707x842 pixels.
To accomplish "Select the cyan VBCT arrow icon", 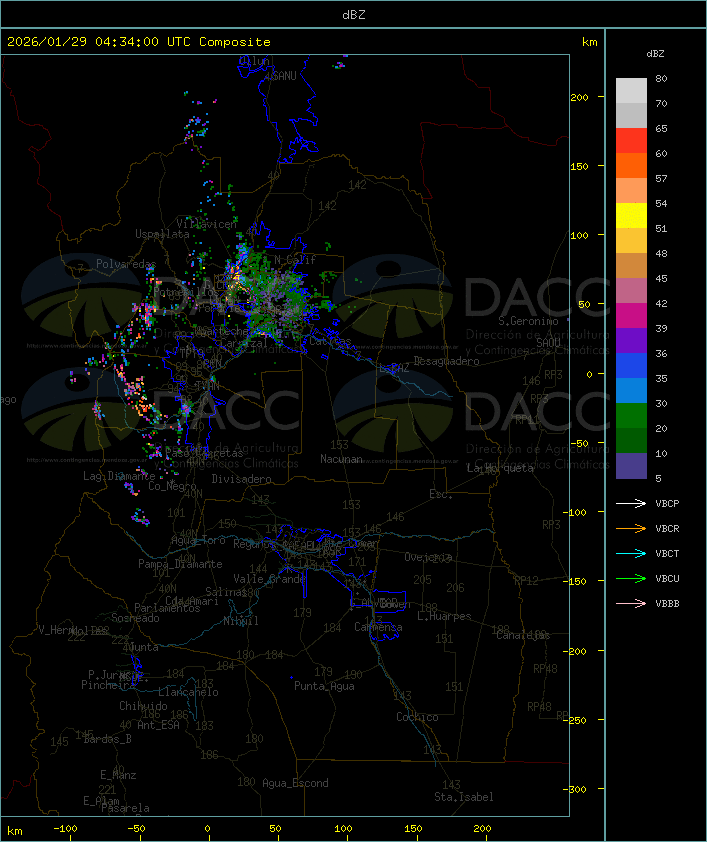I will click(x=630, y=554).
